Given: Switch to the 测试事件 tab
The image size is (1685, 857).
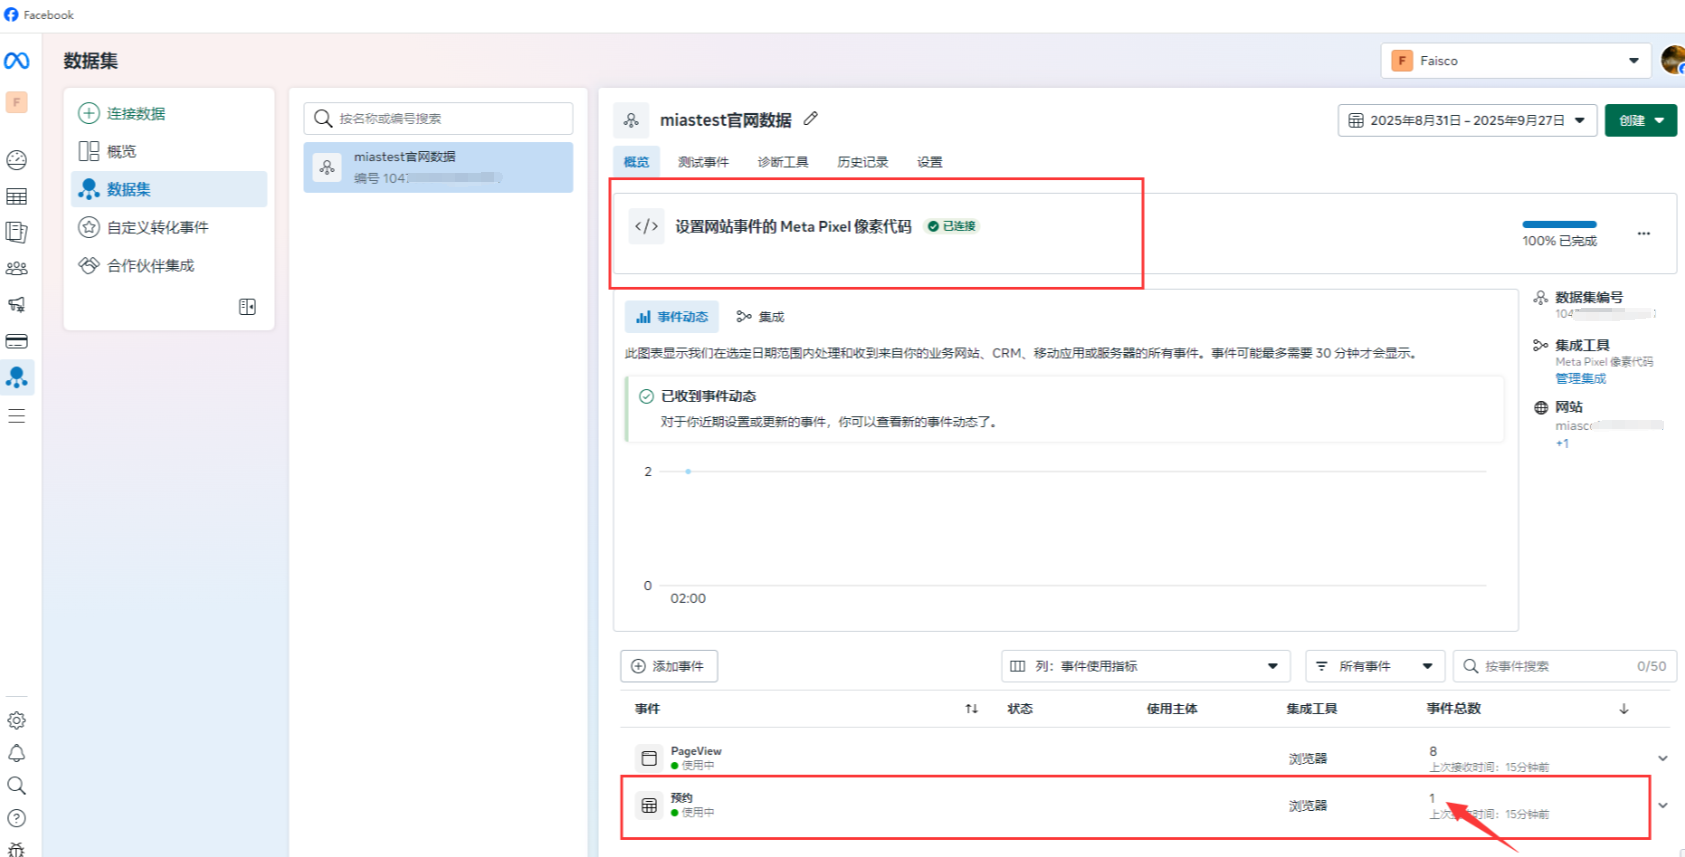Looking at the screenshot, I should pyautogui.click(x=703, y=162).
